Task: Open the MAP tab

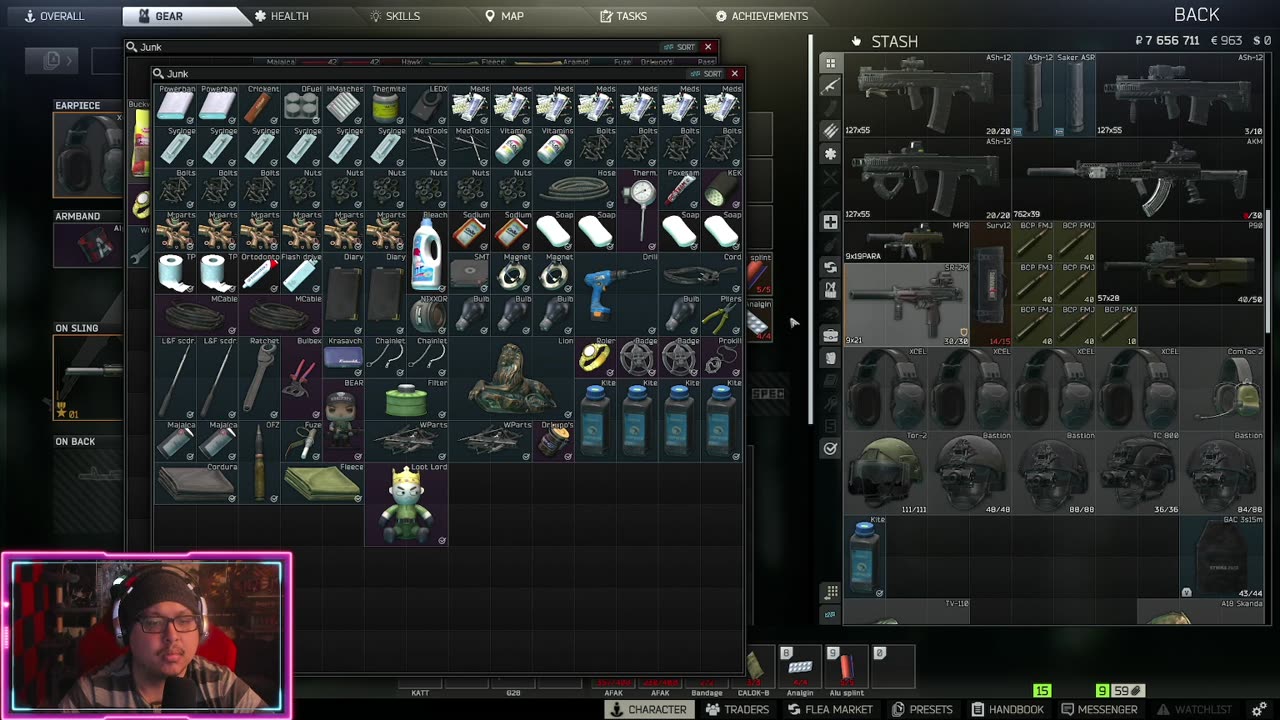Action: click(504, 16)
